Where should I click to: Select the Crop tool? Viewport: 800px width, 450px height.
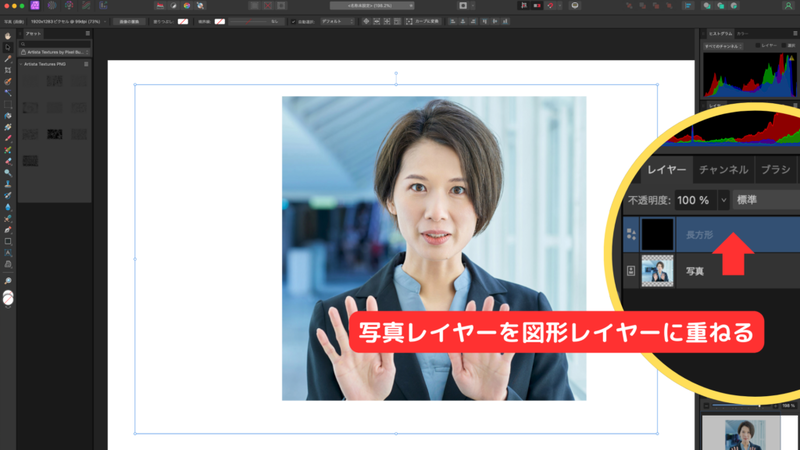click(8, 70)
